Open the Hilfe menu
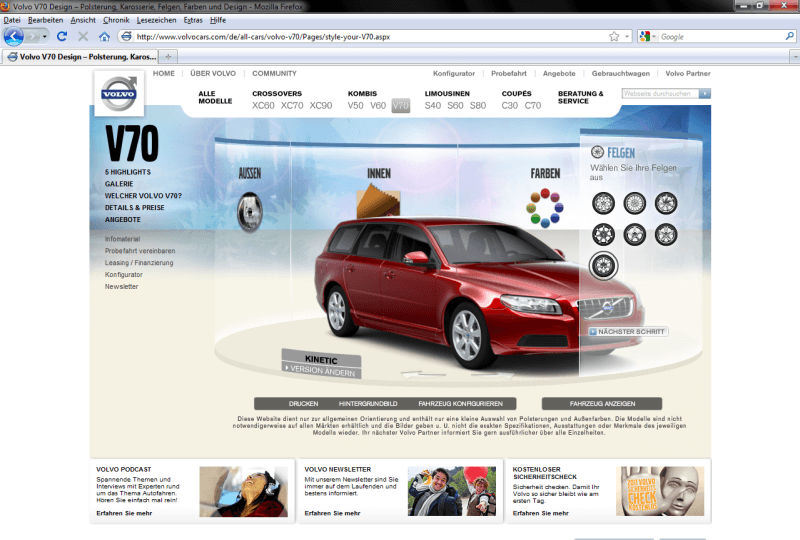This screenshot has width=800, height=540. [218, 20]
